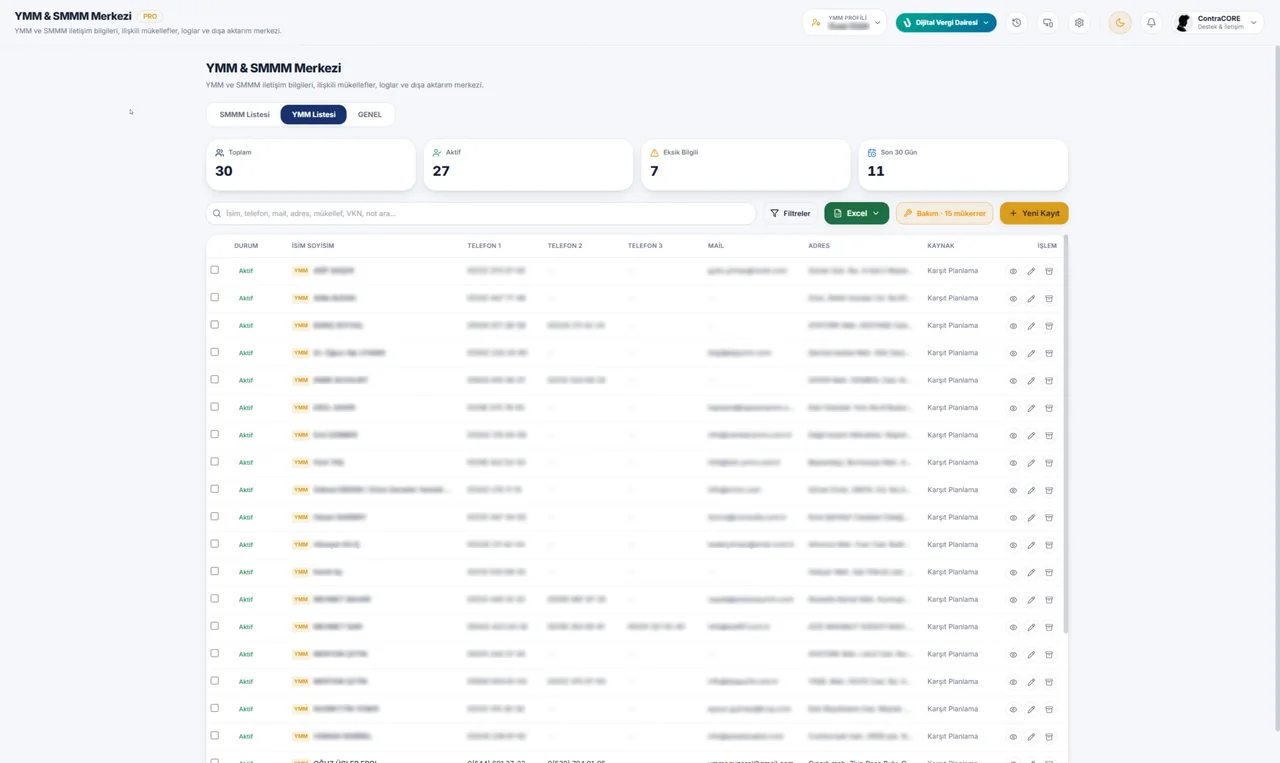1280x763 pixels.
Task: Click the MAİL column header
Action: [x=716, y=246]
